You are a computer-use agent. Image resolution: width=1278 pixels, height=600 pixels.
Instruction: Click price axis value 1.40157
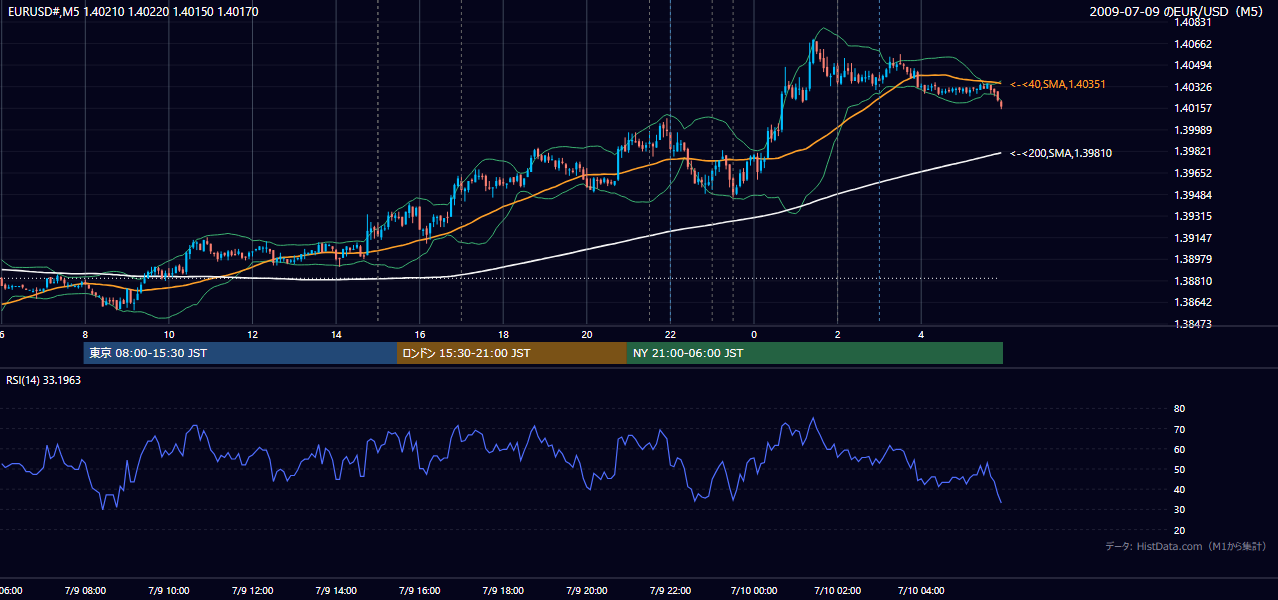click(1192, 108)
